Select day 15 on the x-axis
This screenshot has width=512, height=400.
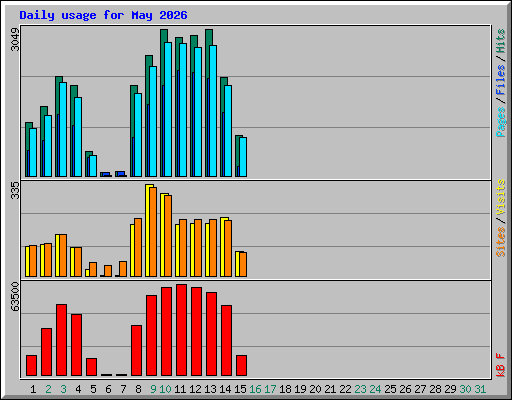pyautogui.click(x=240, y=389)
